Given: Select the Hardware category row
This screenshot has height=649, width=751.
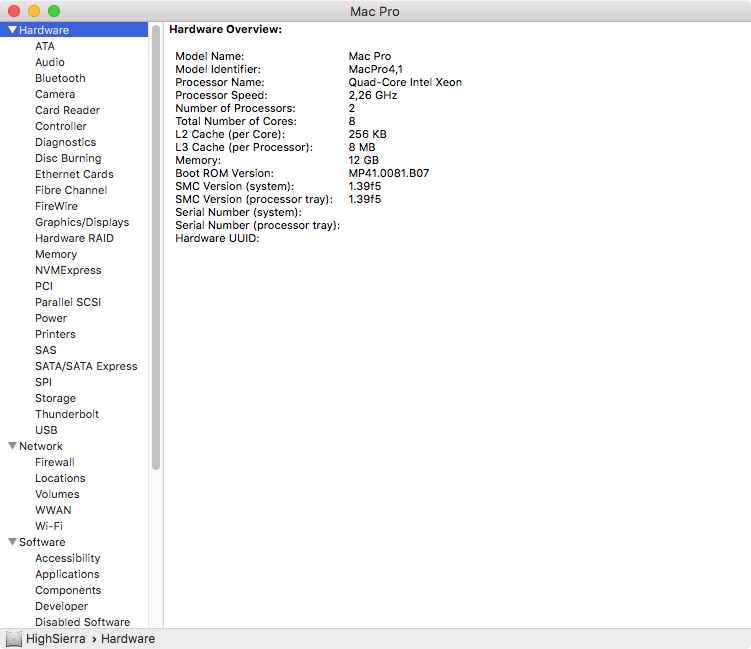Looking at the screenshot, I should tap(74, 30).
